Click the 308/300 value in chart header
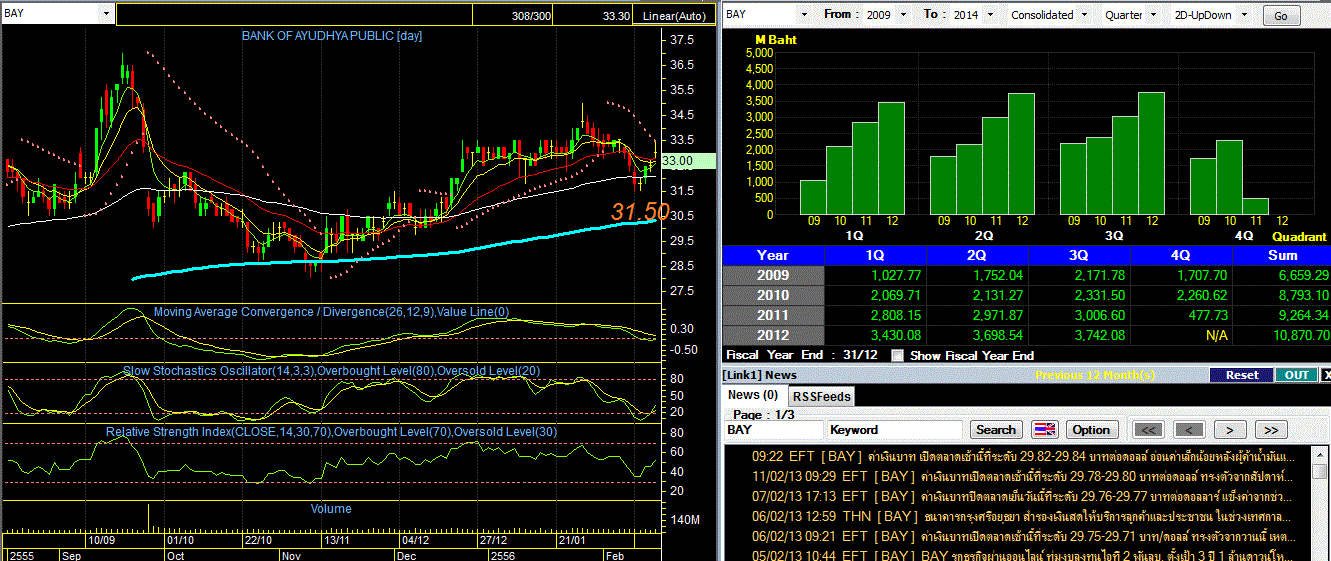The width and height of the screenshot is (1331, 561). [531, 16]
